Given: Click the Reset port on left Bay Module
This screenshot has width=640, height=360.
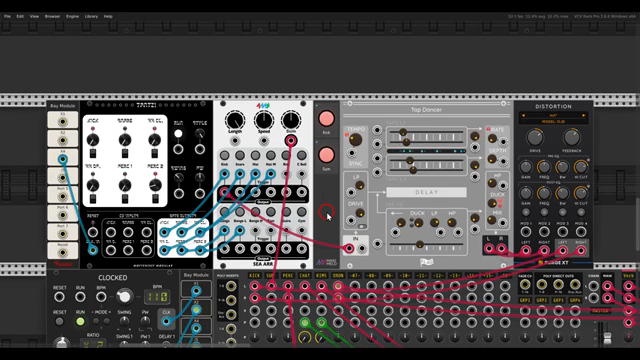Looking at the screenshot, I should (62, 252).
